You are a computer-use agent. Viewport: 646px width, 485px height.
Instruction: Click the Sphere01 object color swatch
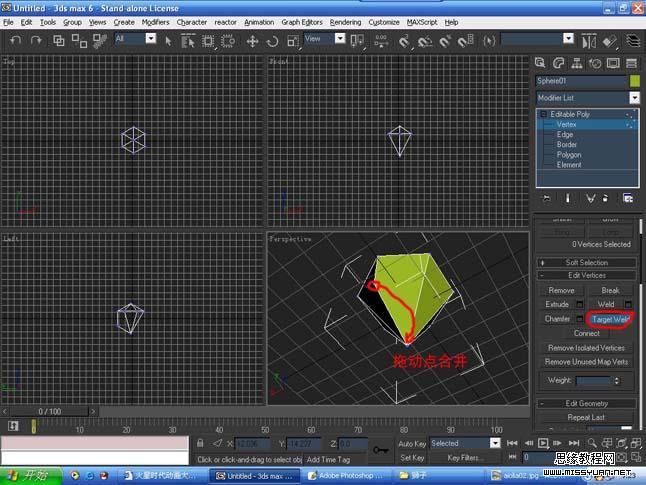(x=635, y=81)
